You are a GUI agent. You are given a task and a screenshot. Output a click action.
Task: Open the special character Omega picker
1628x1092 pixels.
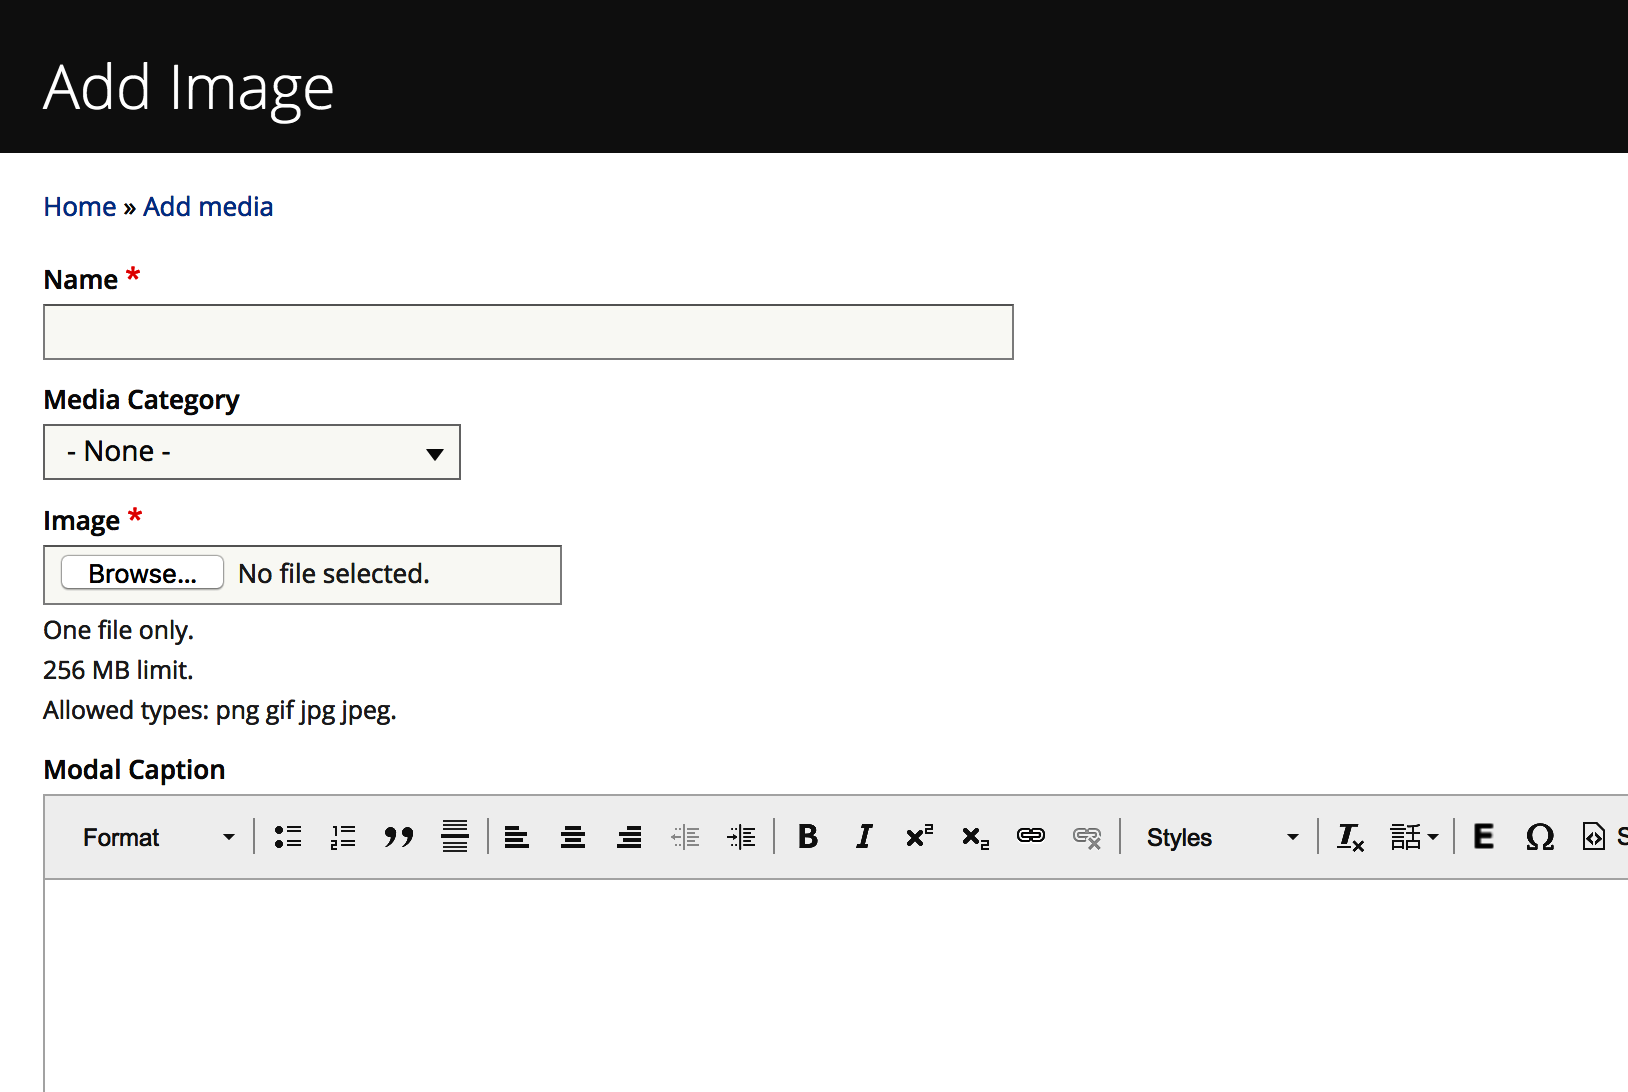pos(1540,837)
